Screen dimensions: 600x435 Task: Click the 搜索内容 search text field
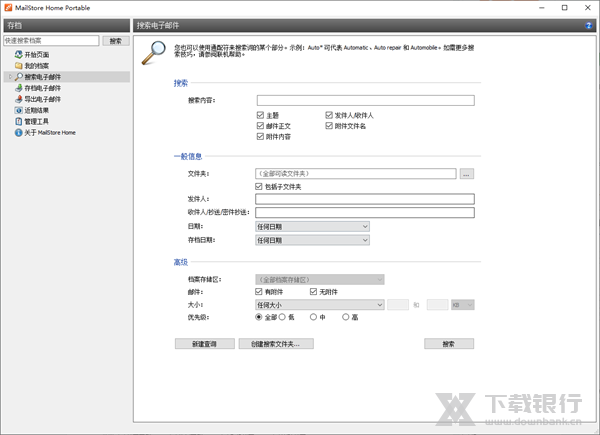365,100
